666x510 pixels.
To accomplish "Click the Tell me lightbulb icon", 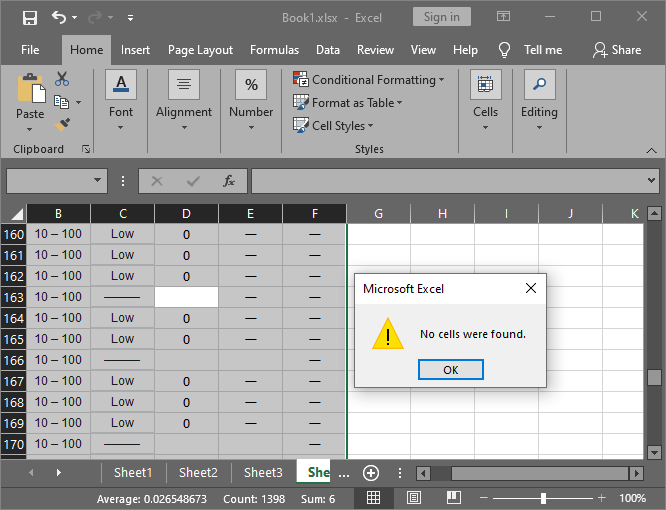I will coord(504,50).
